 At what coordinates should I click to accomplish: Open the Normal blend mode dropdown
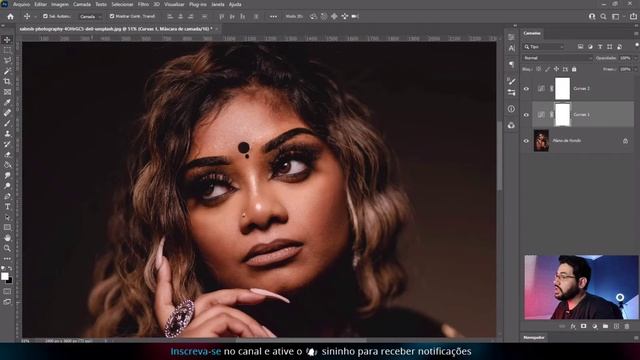click(x=558, y=58)
